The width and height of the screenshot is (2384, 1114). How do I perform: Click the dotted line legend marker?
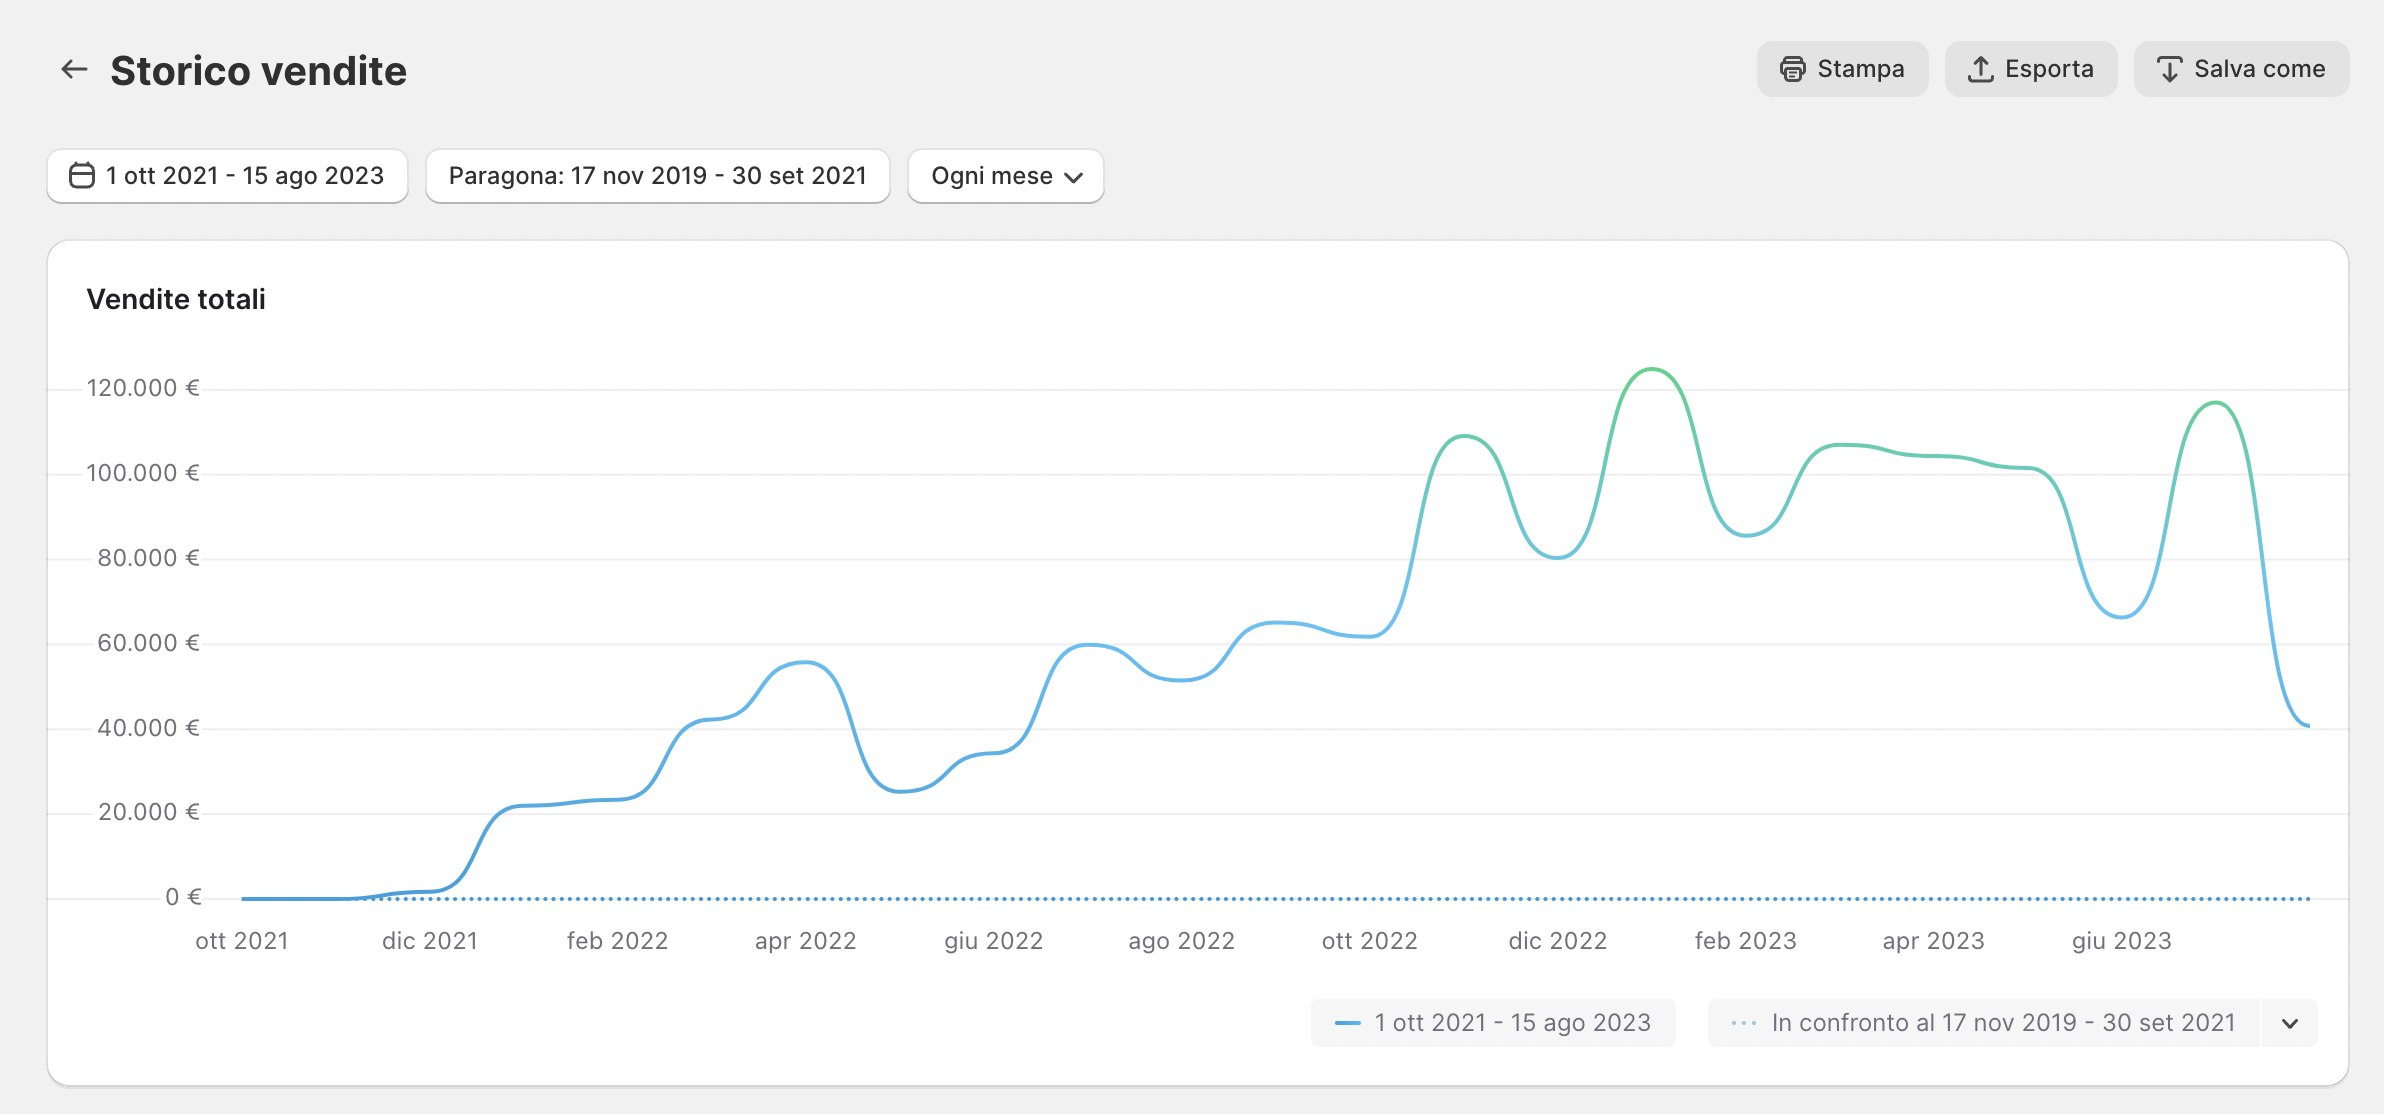coord(1743,1023)
